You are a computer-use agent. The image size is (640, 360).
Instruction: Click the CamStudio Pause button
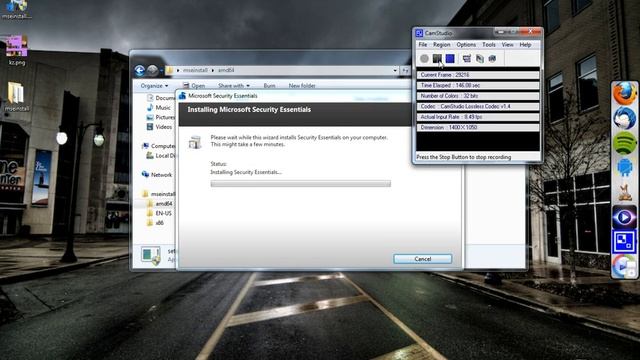click(437, 59)
